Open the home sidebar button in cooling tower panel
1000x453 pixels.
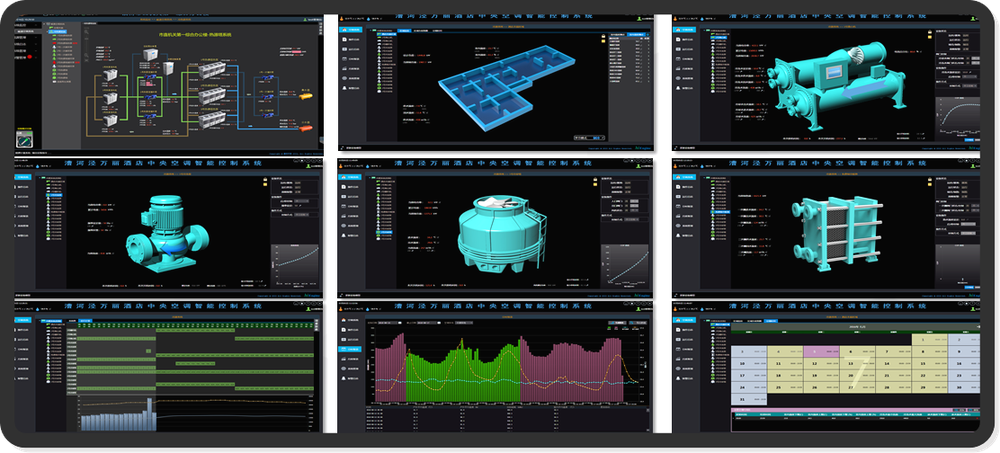[349, 177]
